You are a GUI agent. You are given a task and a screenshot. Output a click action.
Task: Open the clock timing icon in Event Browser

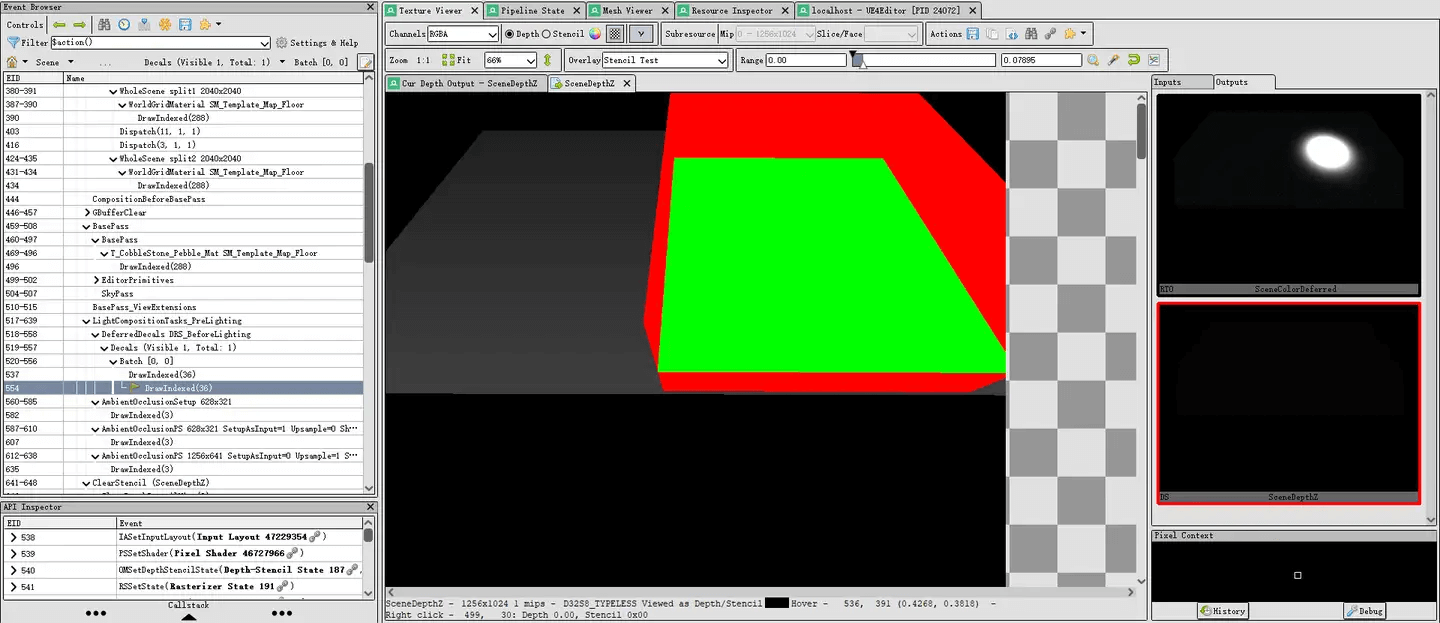(x=124, y=24)
